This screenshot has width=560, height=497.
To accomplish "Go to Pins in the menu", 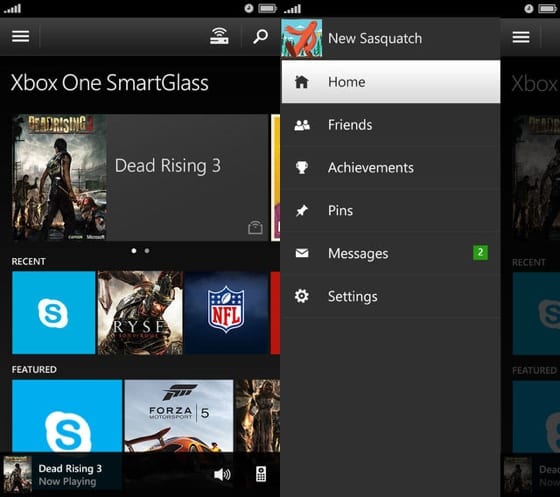I will point(391,211).
